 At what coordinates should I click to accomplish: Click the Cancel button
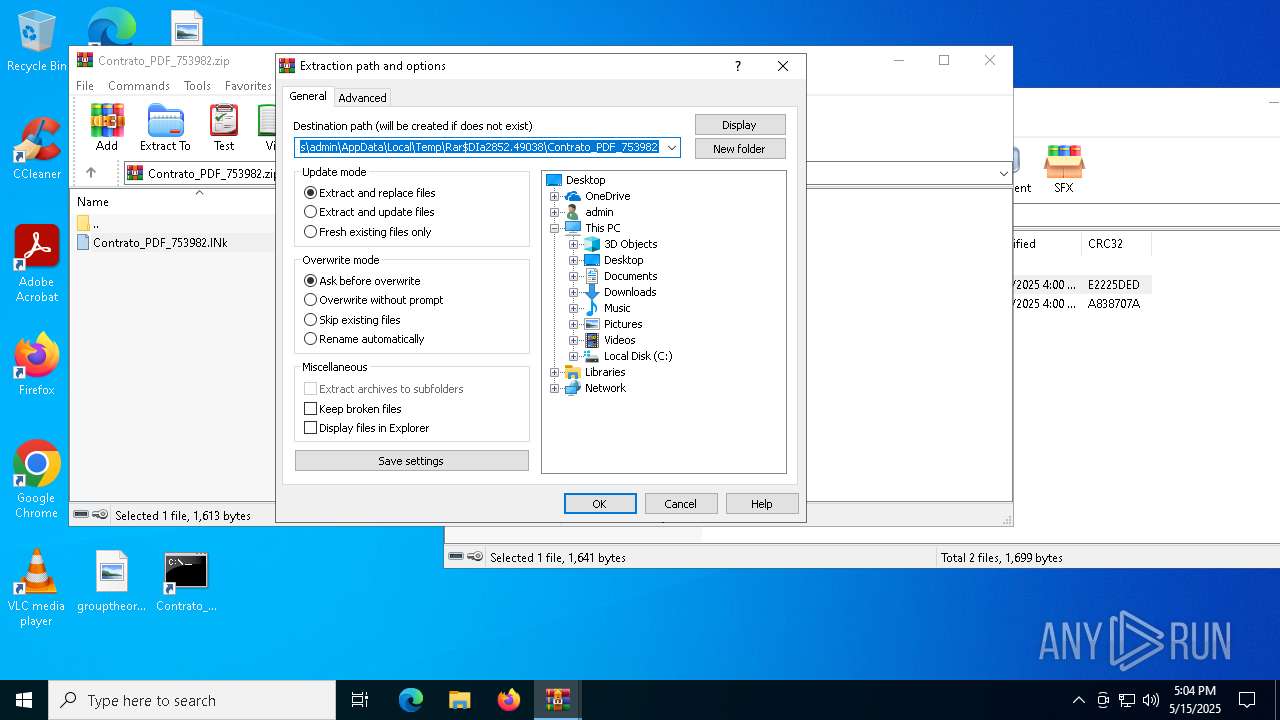tap(681, 504)
